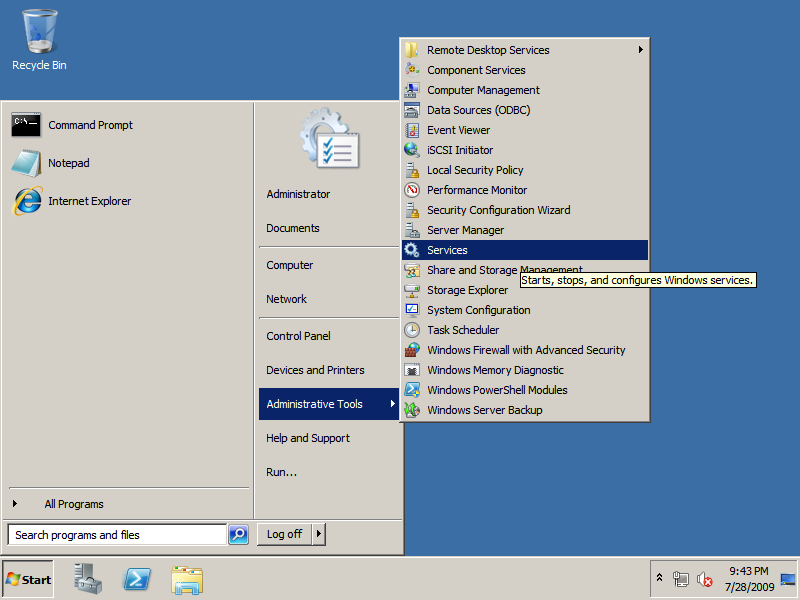Open Help and Support
The image size is (800, 600).
click(x=329, y=438)
